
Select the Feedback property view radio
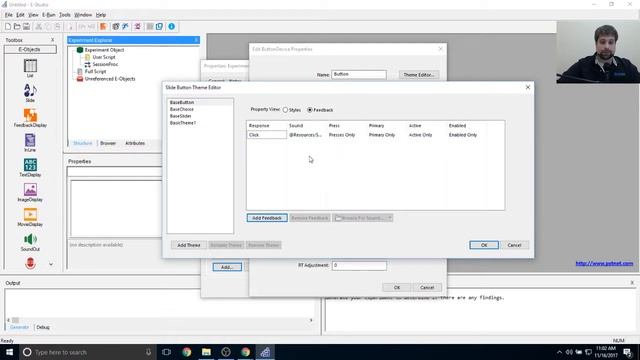310,110
